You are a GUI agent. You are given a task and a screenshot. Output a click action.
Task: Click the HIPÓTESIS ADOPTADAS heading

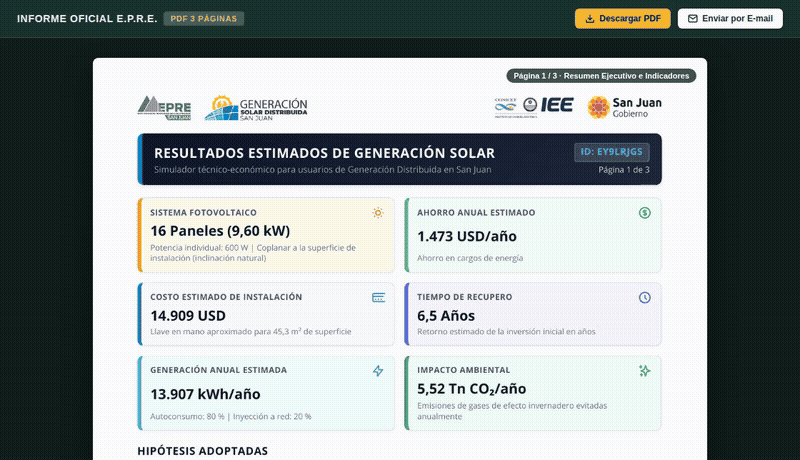pos(203,451)
